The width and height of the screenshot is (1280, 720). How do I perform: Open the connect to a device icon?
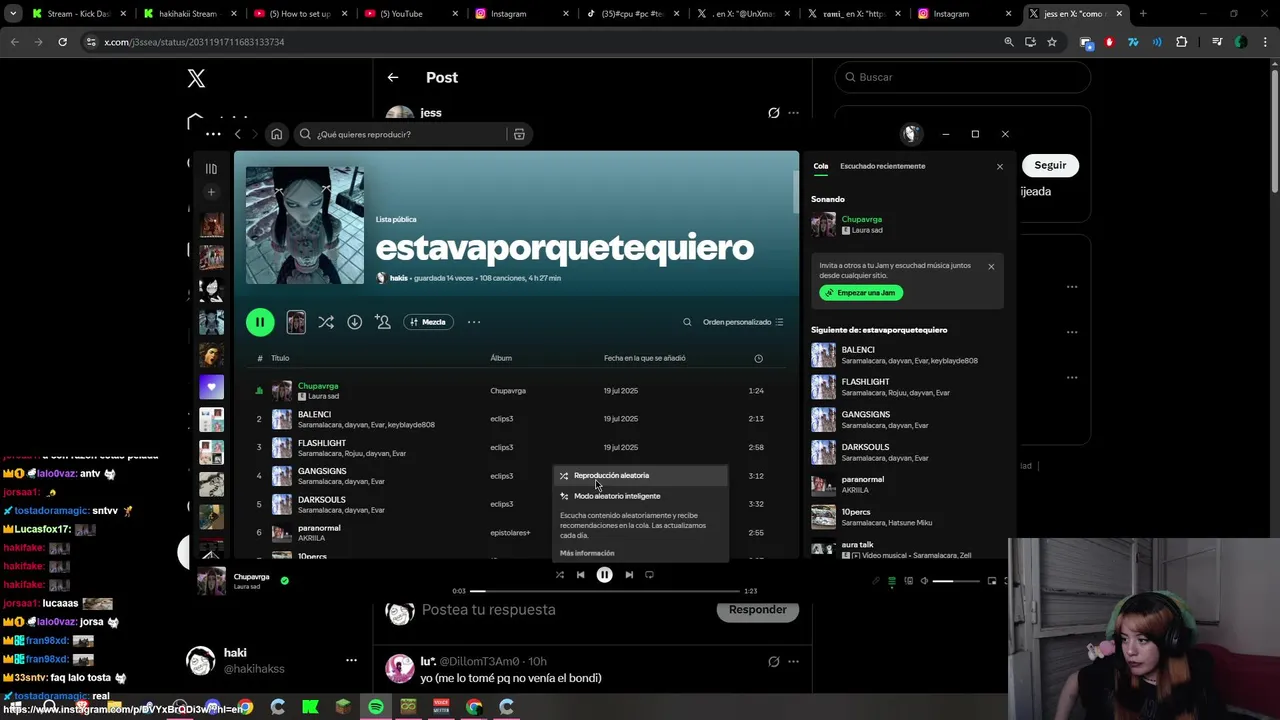(909, 581)
